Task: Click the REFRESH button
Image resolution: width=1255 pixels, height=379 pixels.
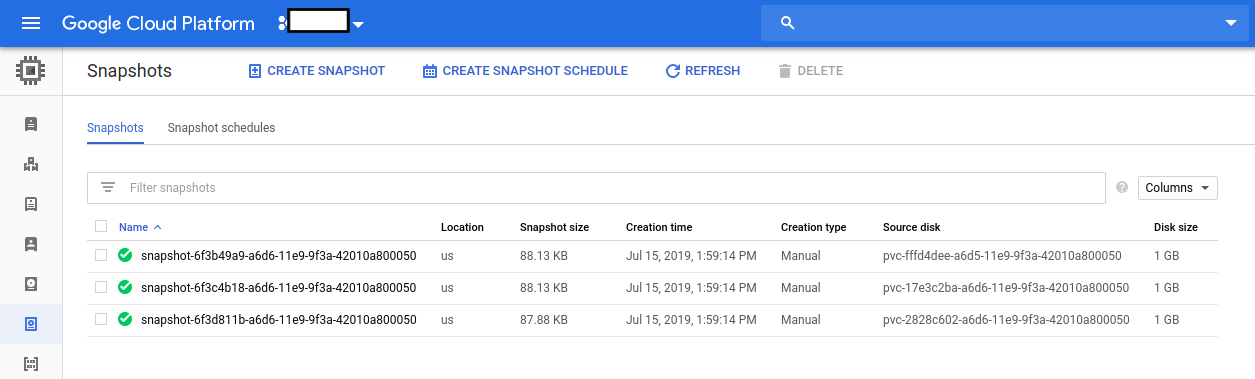Action: click(x=702, y=71)
